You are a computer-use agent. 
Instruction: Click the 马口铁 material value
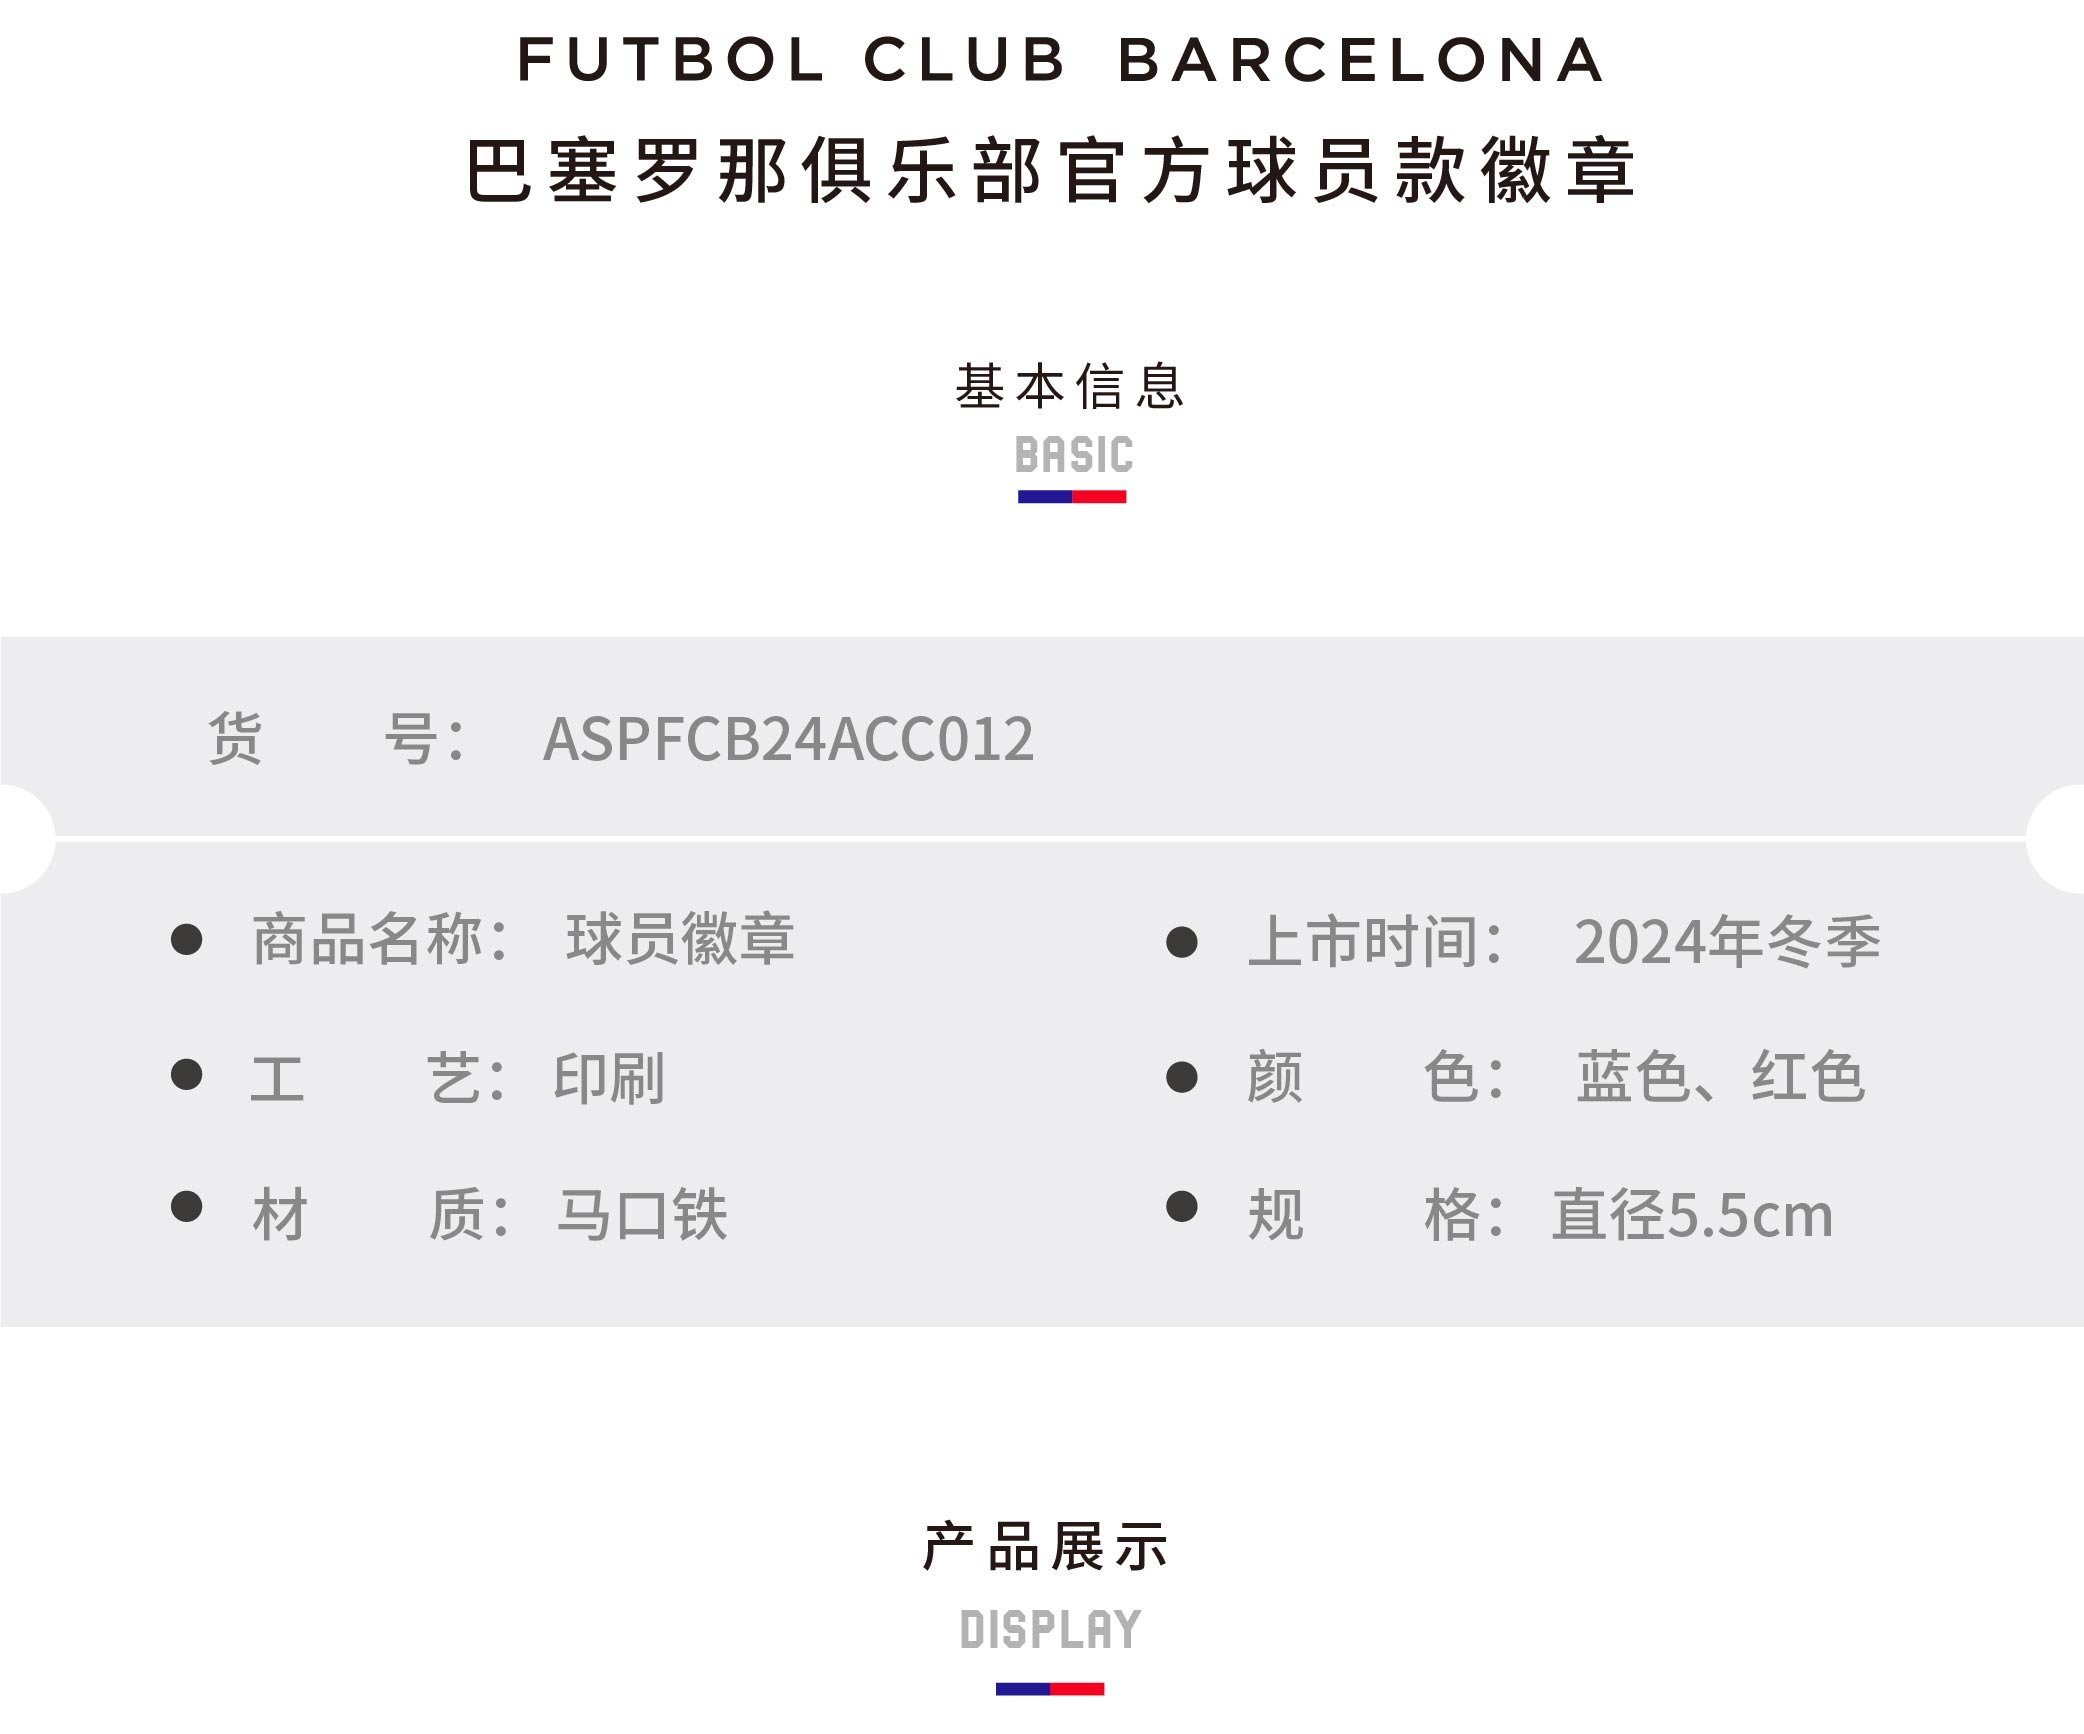(642, 1215)
